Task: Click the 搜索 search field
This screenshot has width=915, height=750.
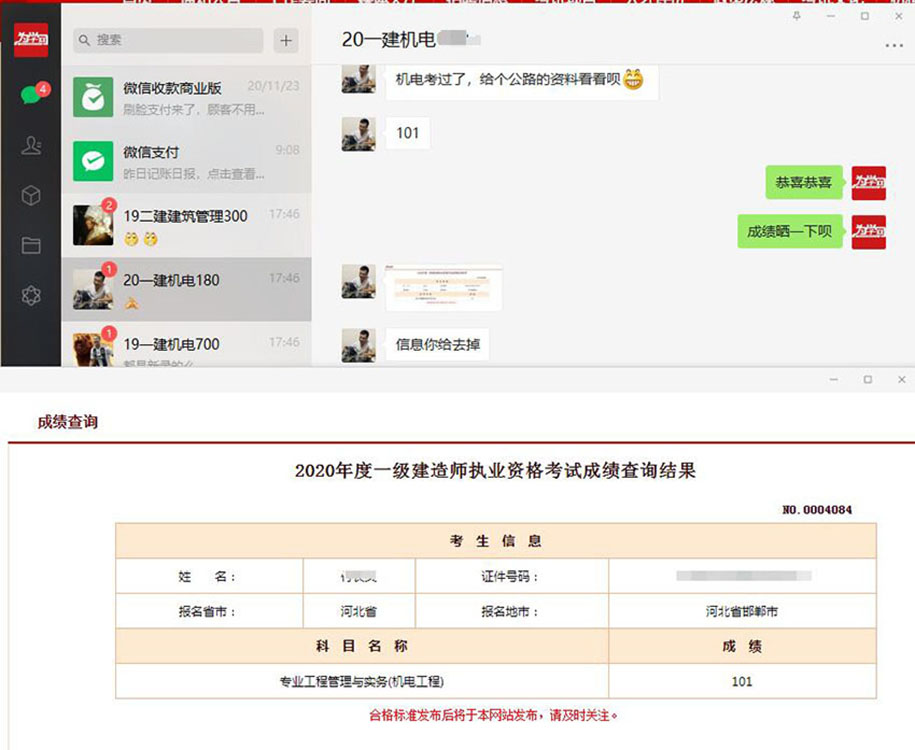Action: (168, 40)
